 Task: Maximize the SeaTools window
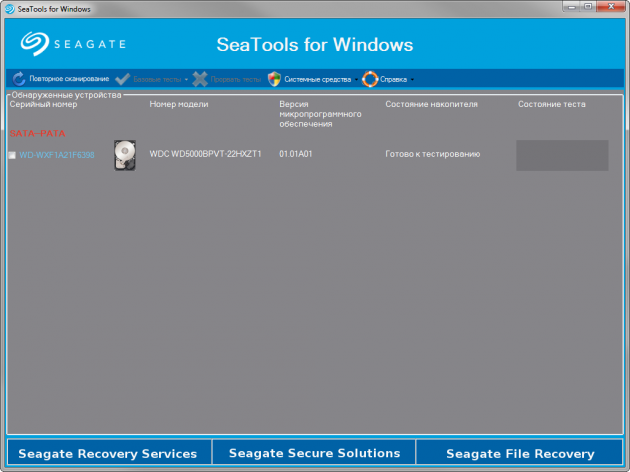[588, 7]
